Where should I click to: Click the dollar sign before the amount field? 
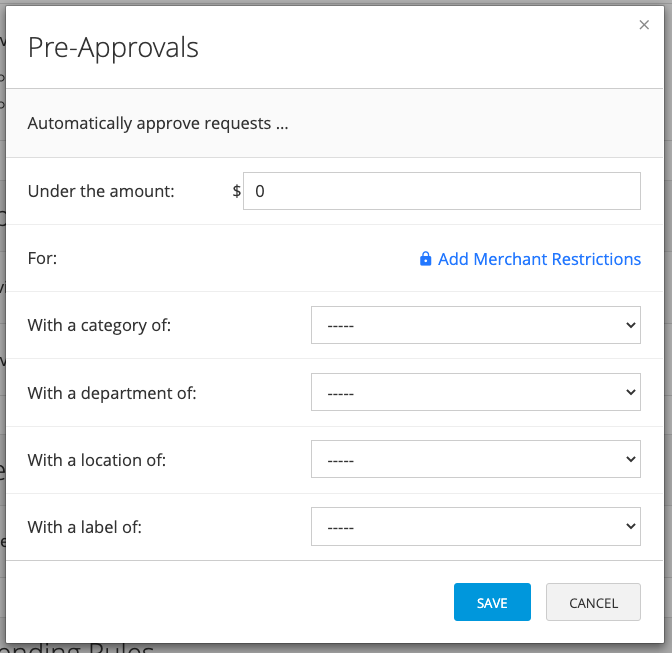pyautogui.click(x=237, y=191)
